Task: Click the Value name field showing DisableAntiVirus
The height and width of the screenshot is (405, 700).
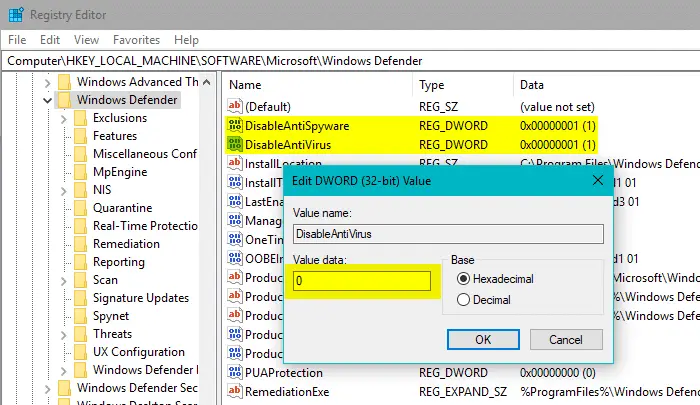Action: tap(448, 234)
